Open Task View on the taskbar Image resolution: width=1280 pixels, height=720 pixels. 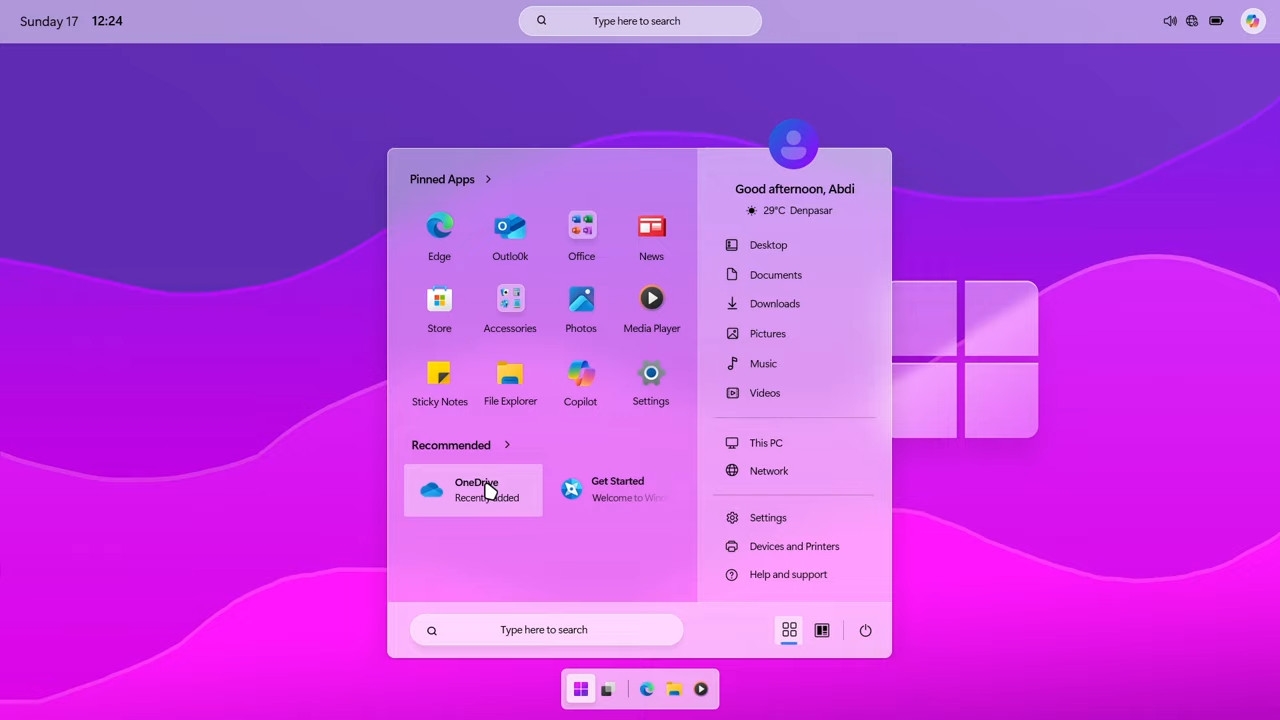click(607, 689)
